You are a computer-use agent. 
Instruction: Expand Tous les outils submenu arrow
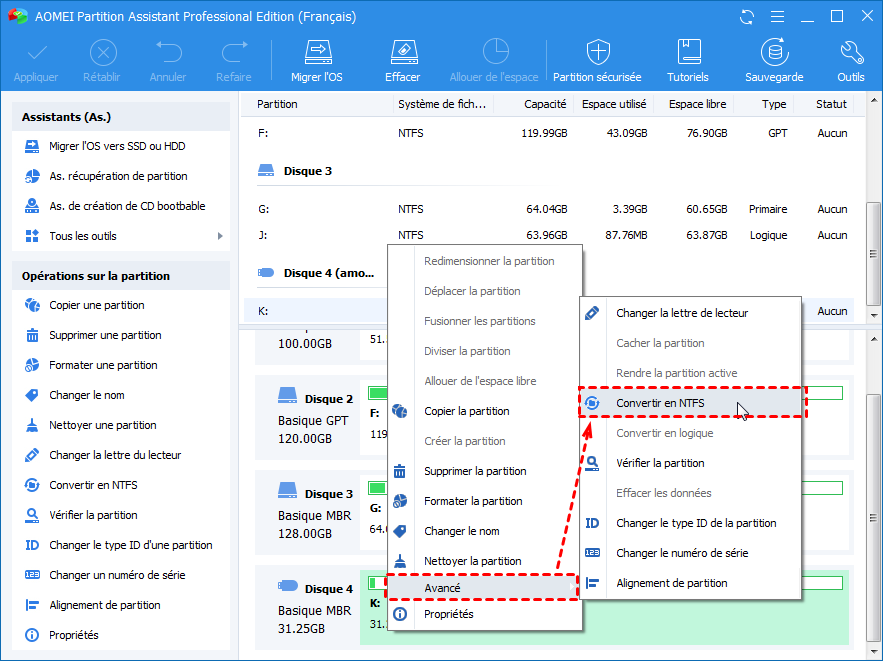[220, 236]
